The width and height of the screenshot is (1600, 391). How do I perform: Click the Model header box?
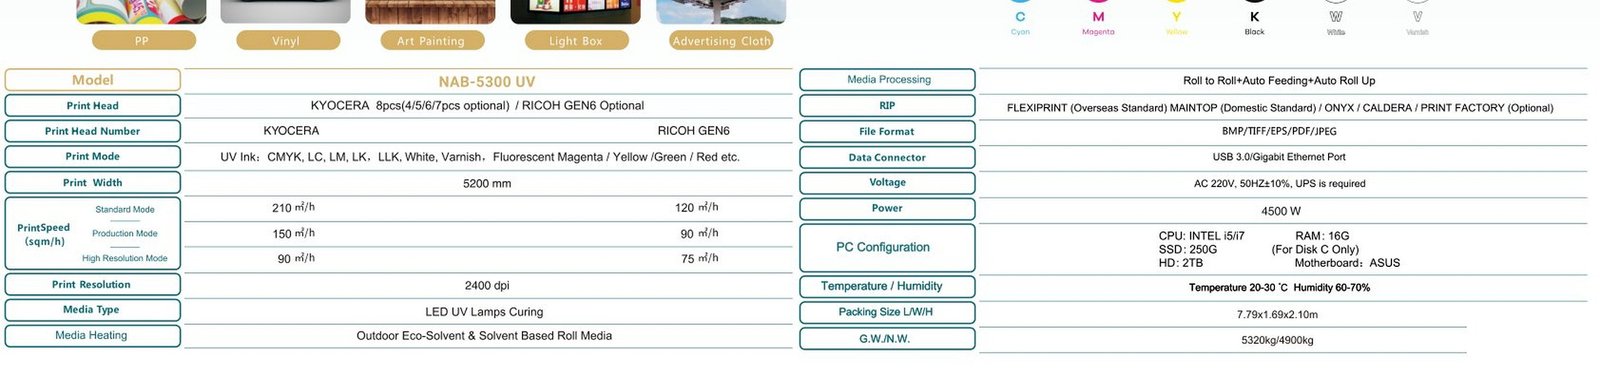click(93, 80)
